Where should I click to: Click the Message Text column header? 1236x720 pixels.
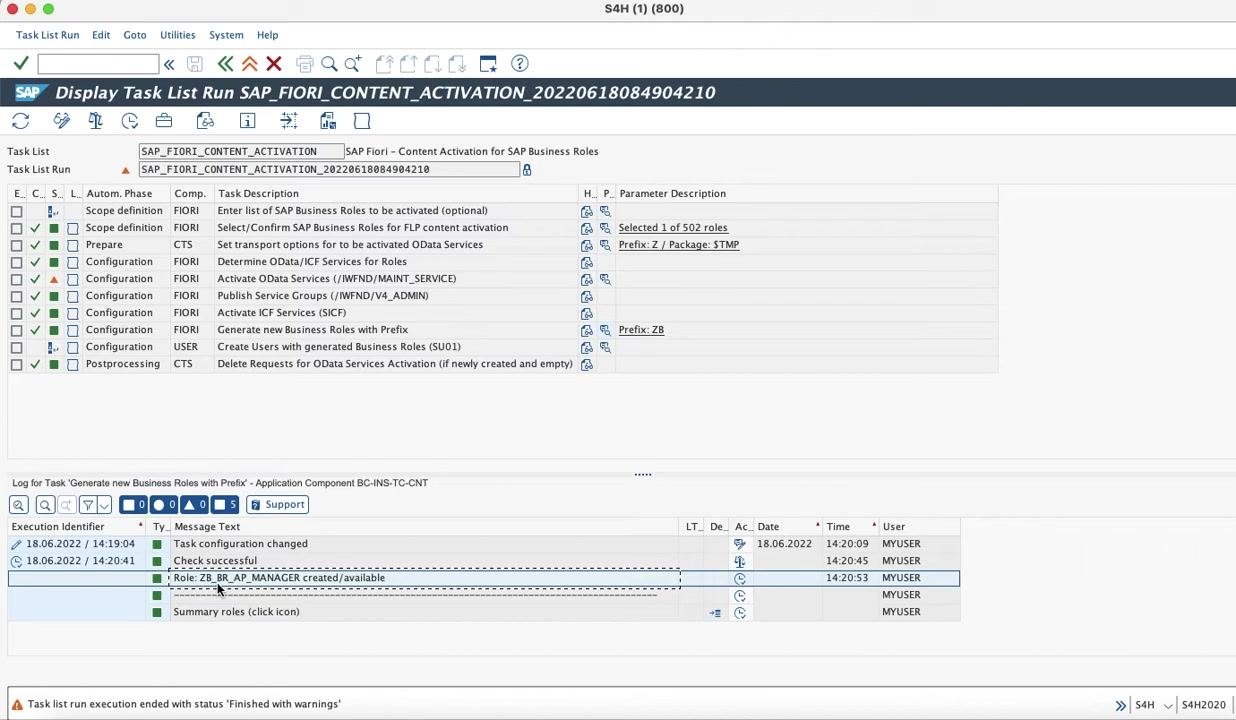pyautogui.click(x=424, y=527)
